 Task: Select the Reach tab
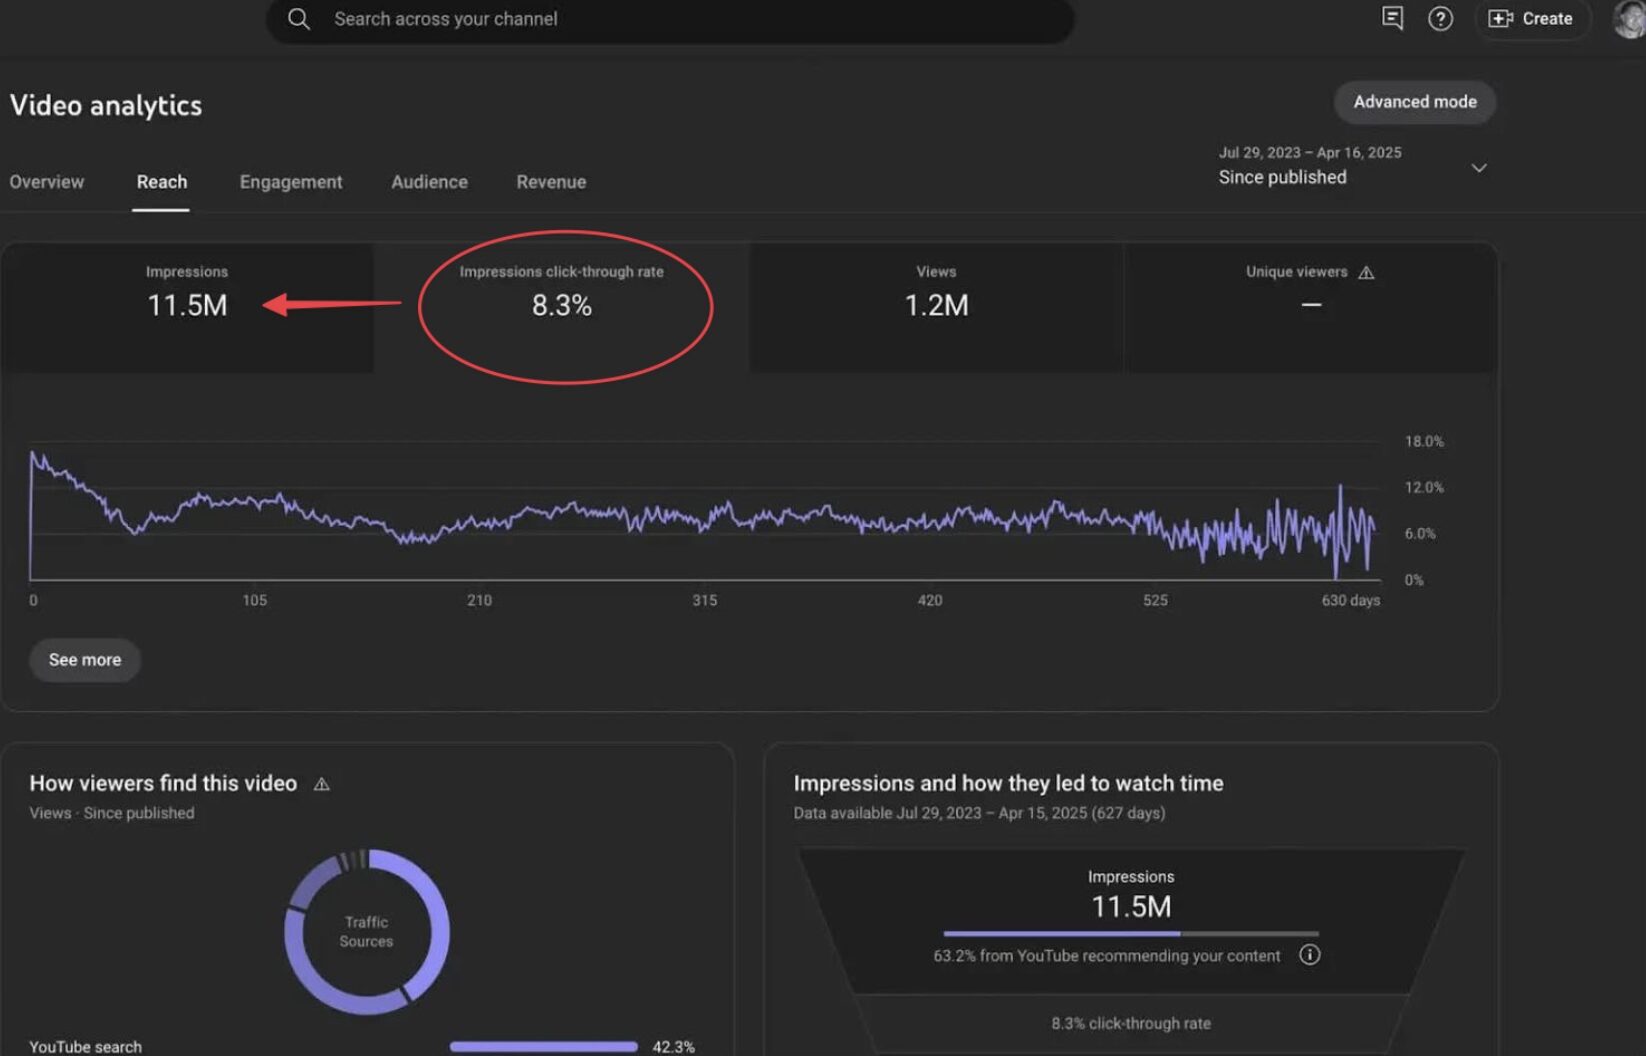pos(161,182)
